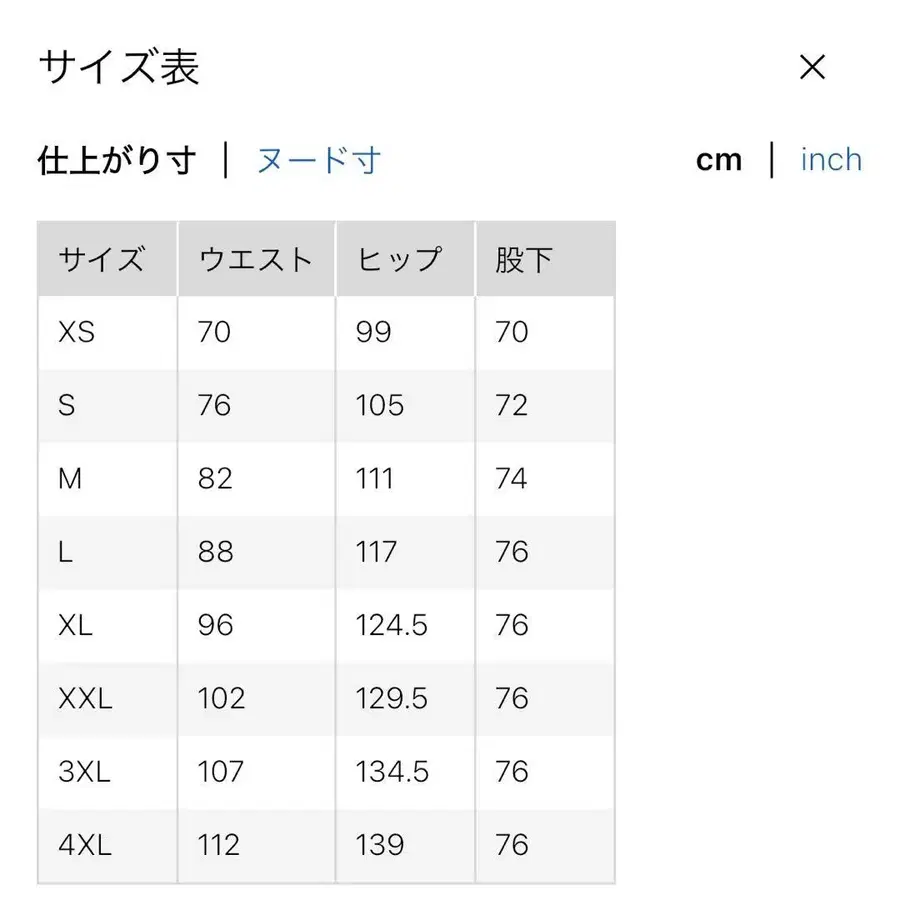Click the ウエスト column header
This screenshot has height=900, width=900.
(x=255, y=258)
